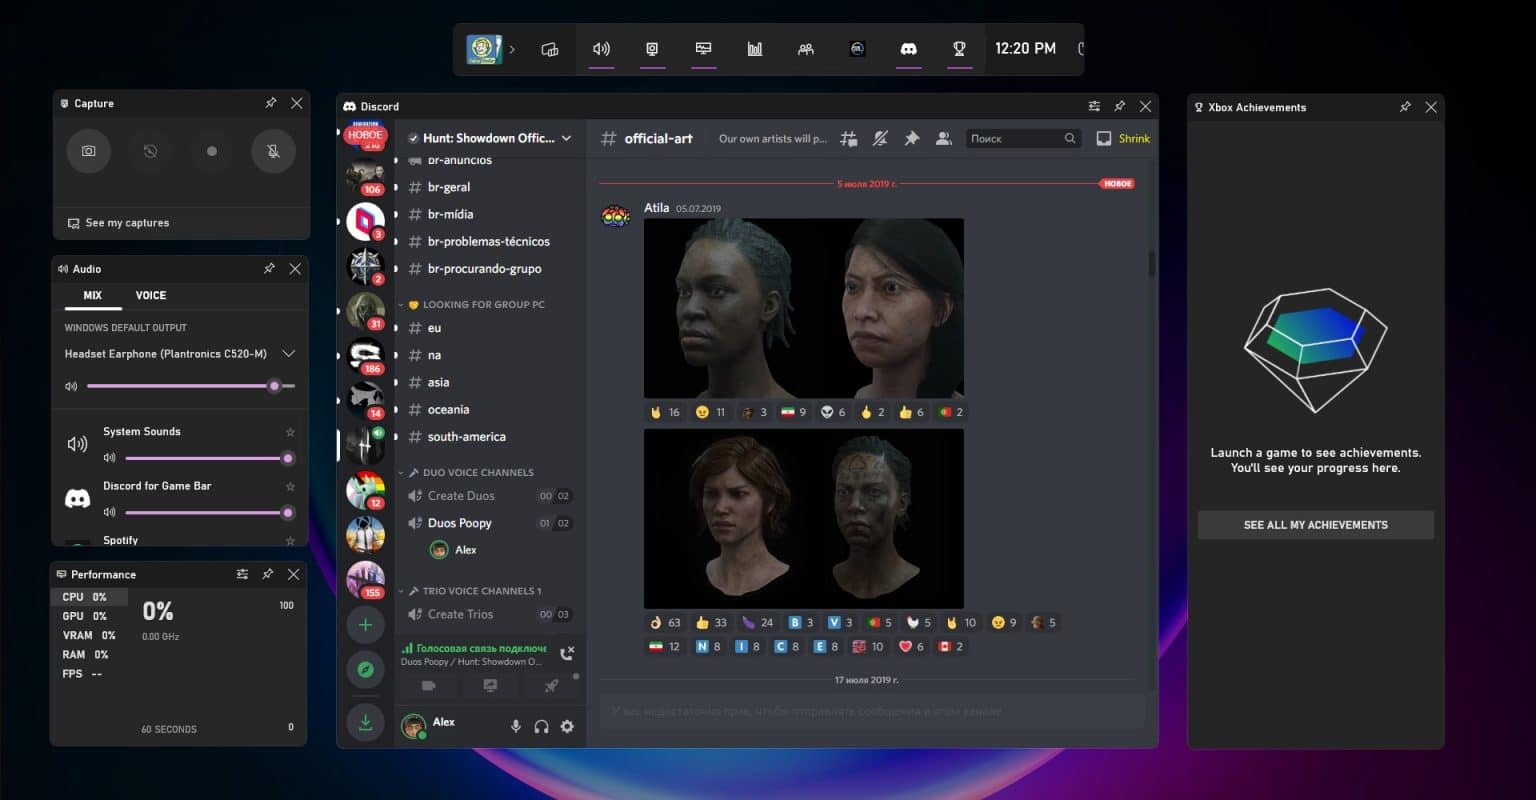Click the screenshot camera icon in Capture widget
Viewport: 1536px width, 800px height.
[x=88, y=151]
